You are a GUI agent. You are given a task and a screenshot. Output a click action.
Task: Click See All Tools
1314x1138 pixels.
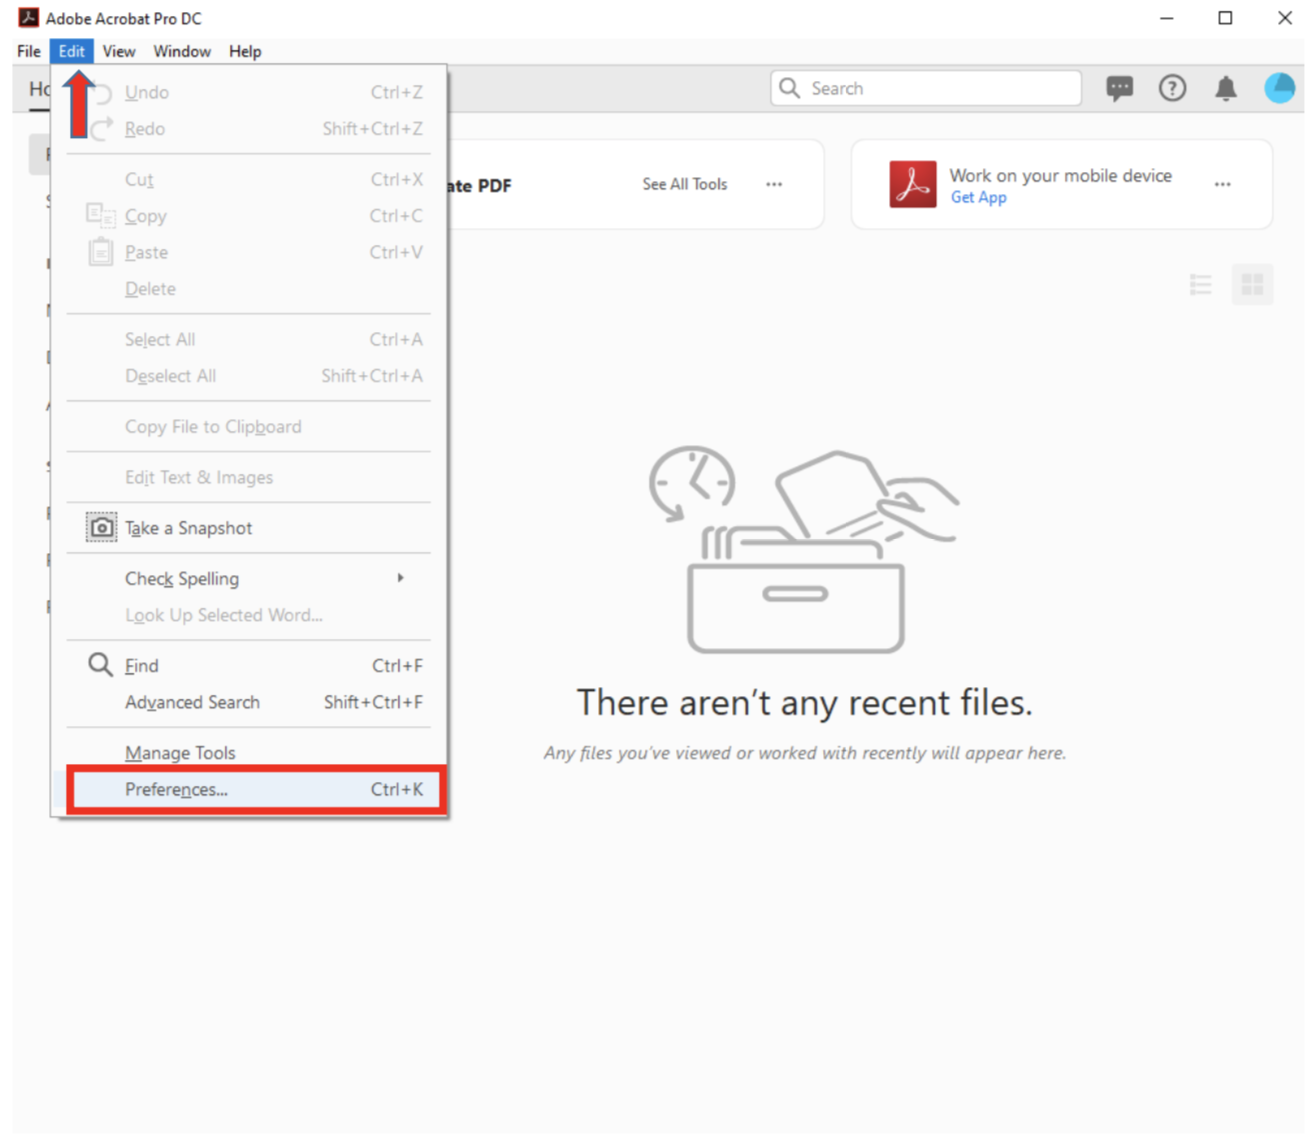(x=684, y=184)
